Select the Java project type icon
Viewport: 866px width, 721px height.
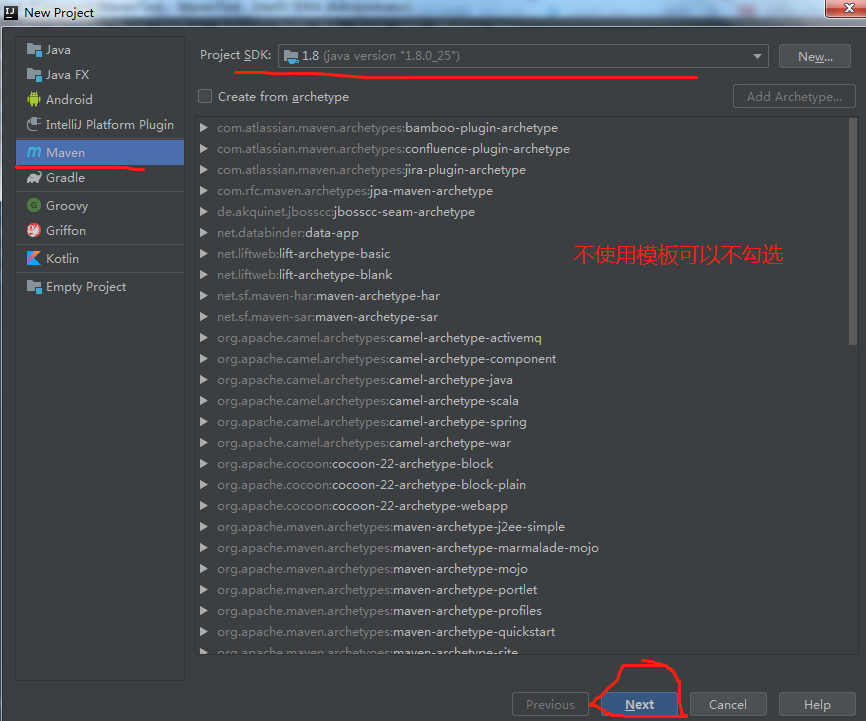[x=34, y=50]
